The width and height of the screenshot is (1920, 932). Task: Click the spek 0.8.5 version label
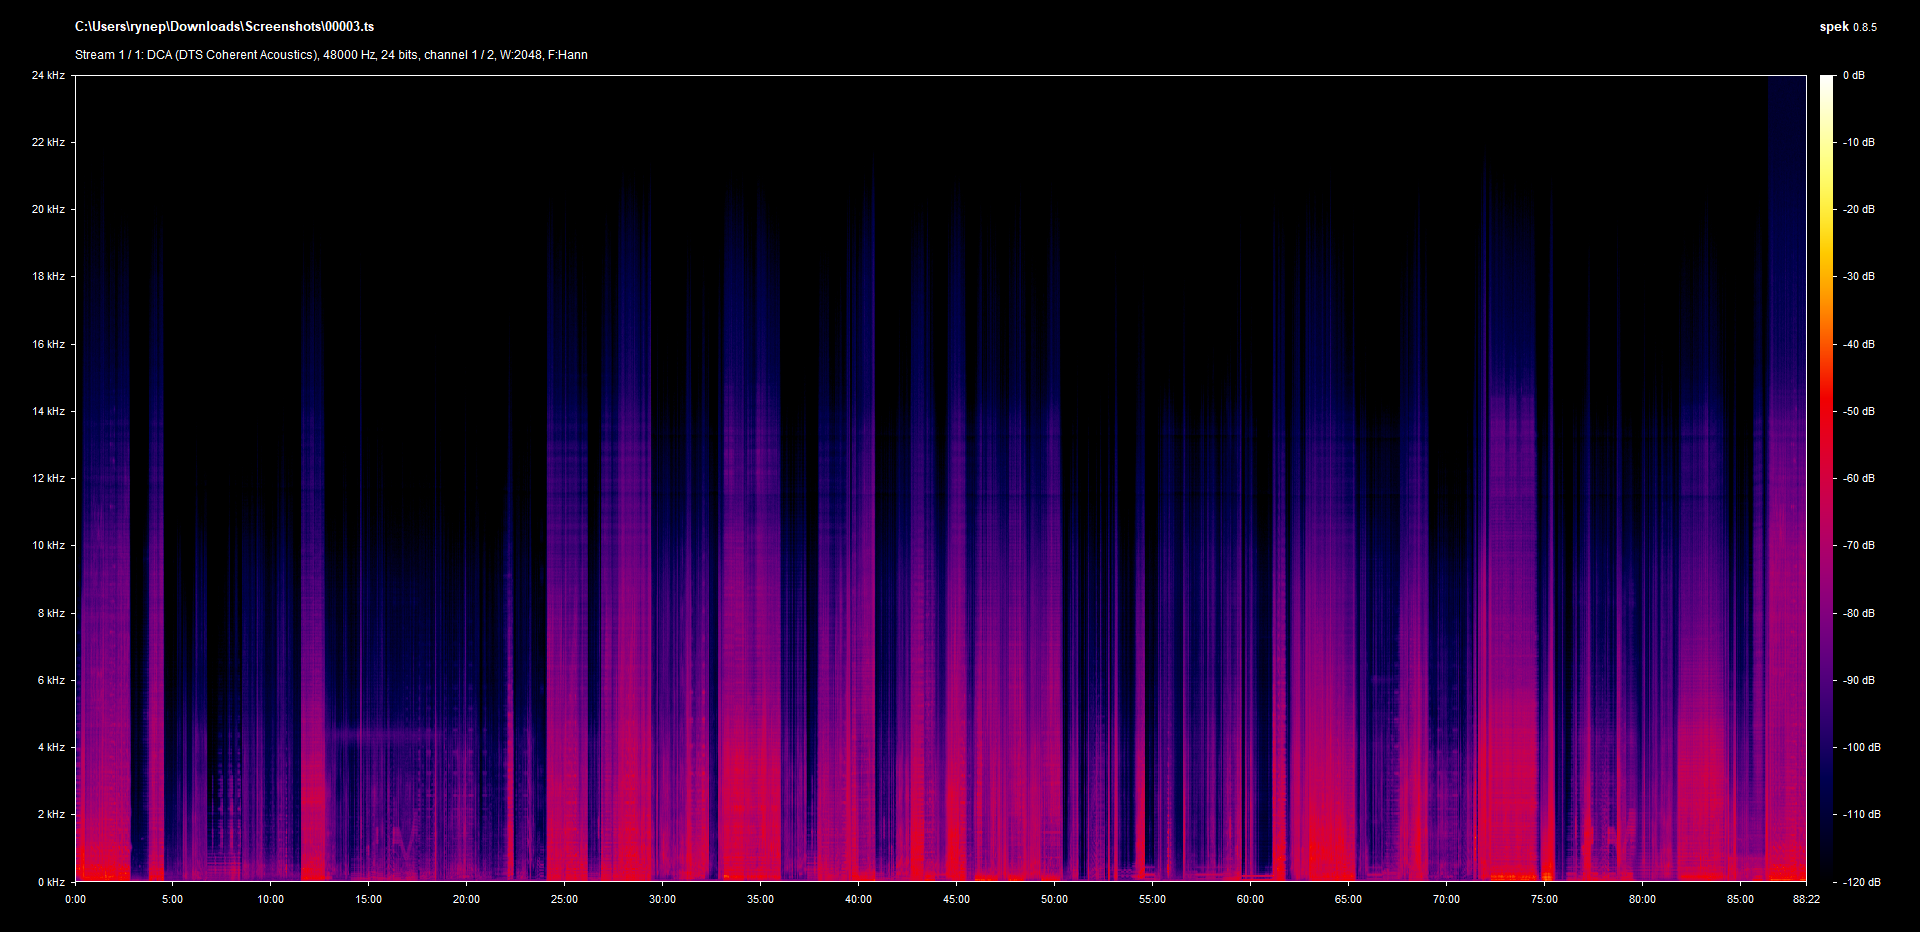1847,27
